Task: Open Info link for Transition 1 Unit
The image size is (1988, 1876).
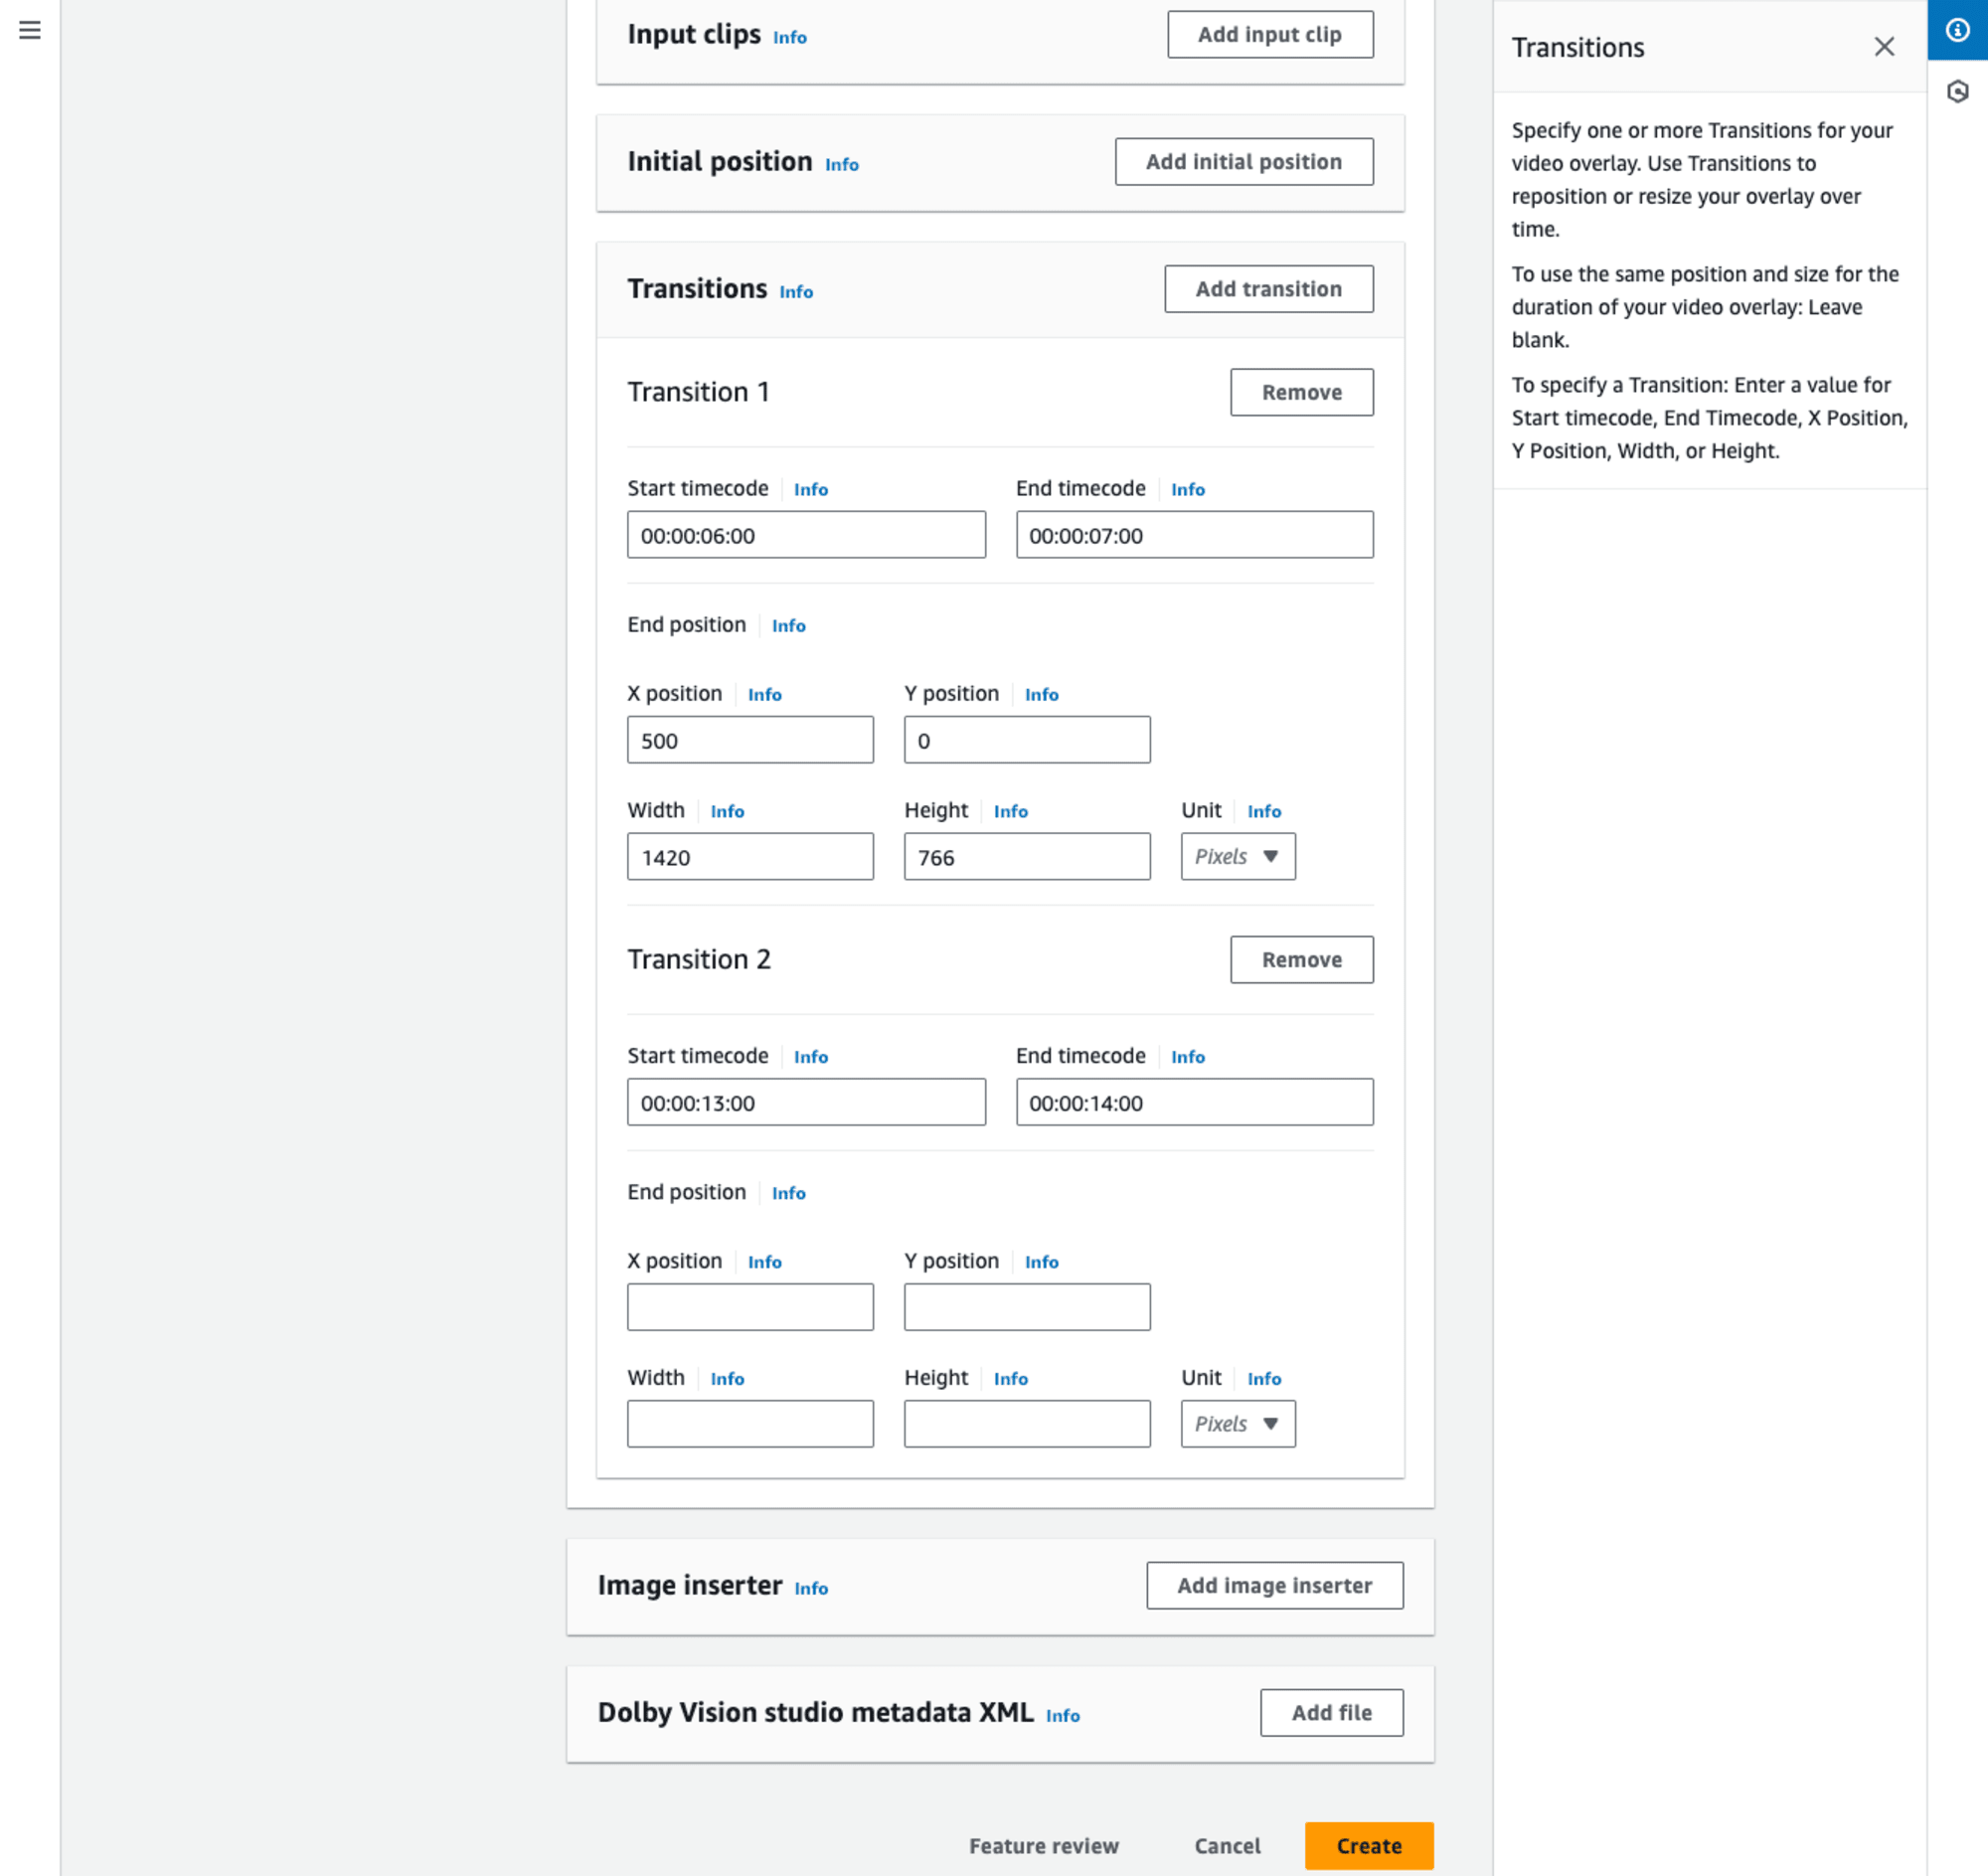Action: pyautogui.click(x=1264, y=812)
